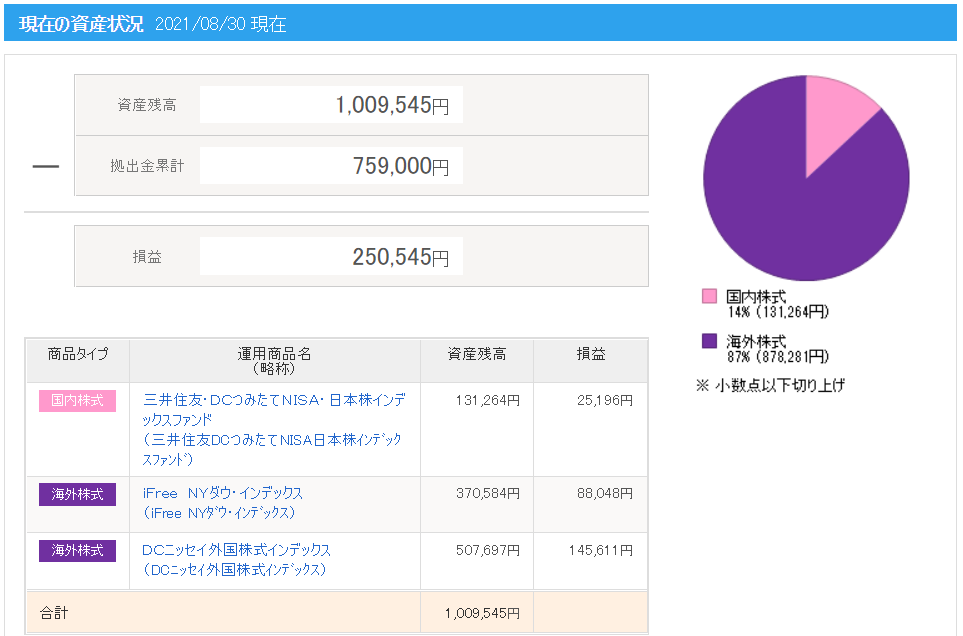The height and width of the screenshot is (636, 963).
Task: Click the pink 国内株式 legend marker
Action: 712,296
